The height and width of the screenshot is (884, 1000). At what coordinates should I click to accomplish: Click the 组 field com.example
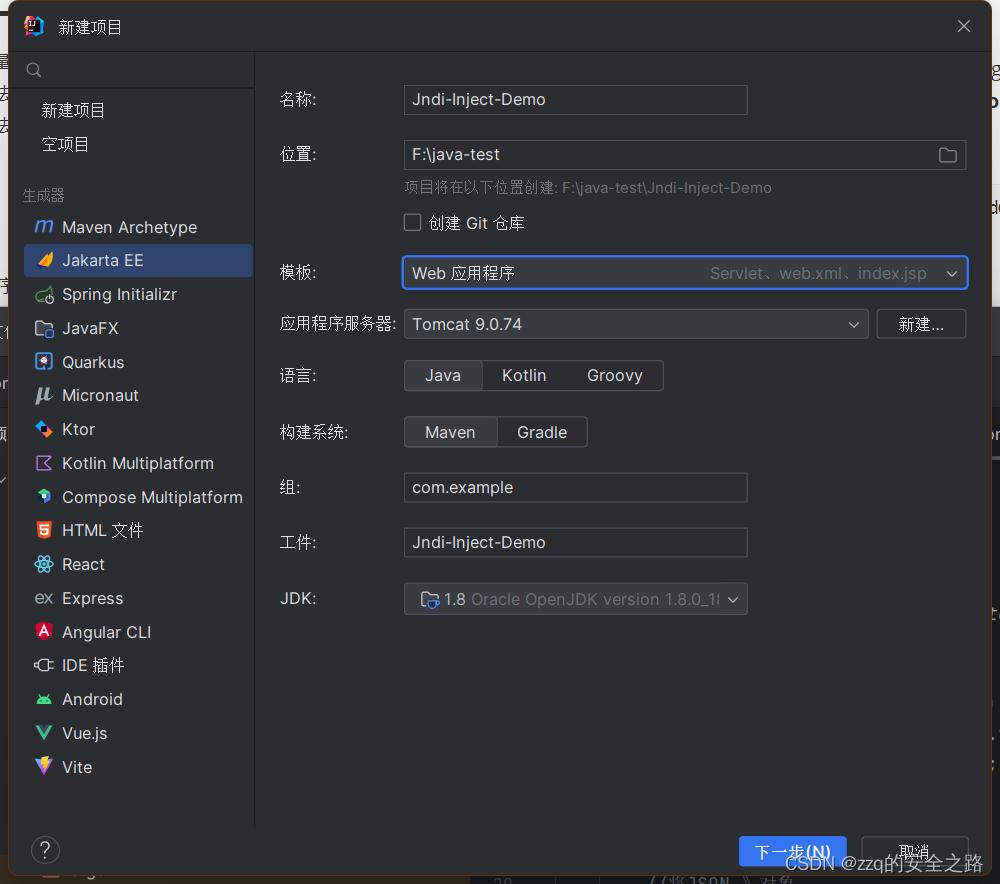[575, 488]
